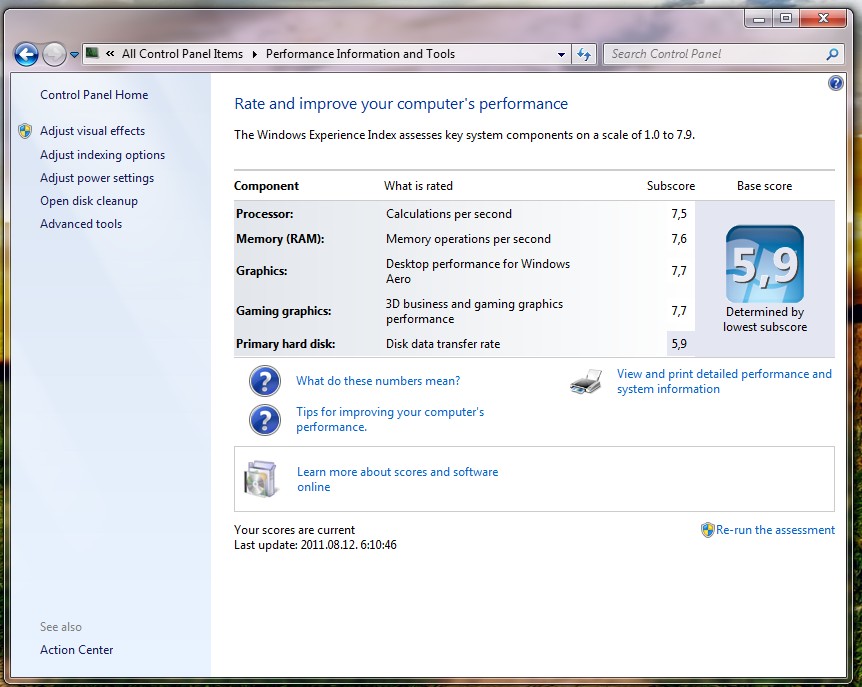The image size is (862, 687).
Task: Click the blue Back navigation arrow
Action: coord(26,54)
